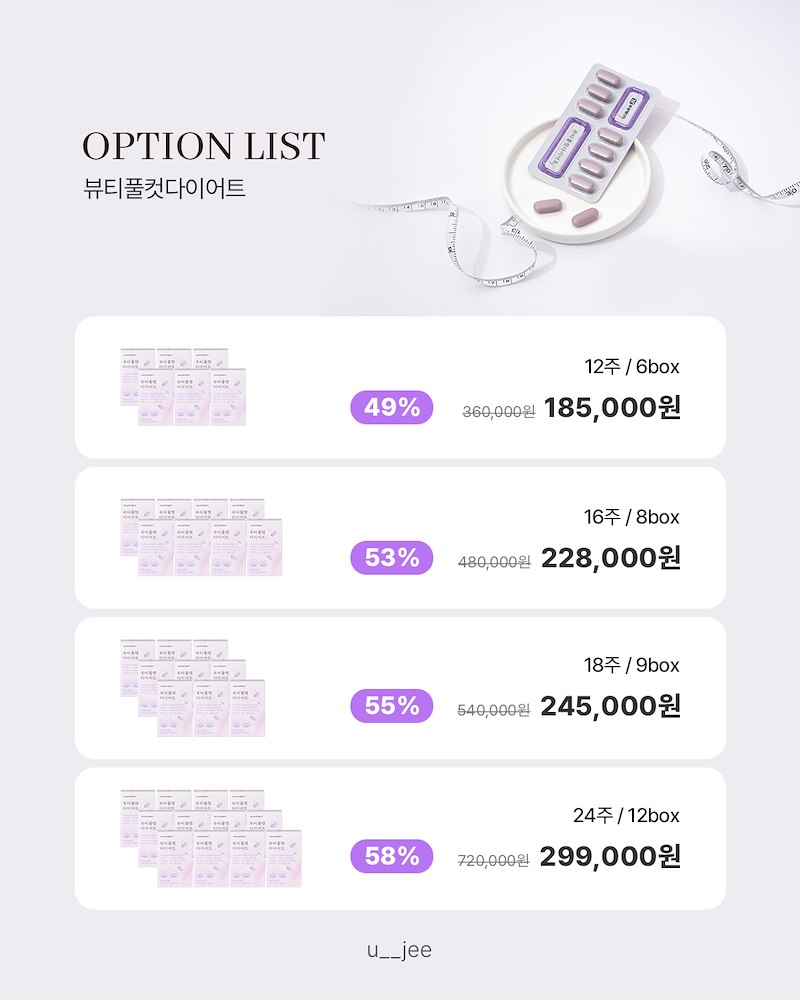Viewport: 800px width, 1000px height.
Task: Click the 12box product boxes image
Action: [201, 838]
